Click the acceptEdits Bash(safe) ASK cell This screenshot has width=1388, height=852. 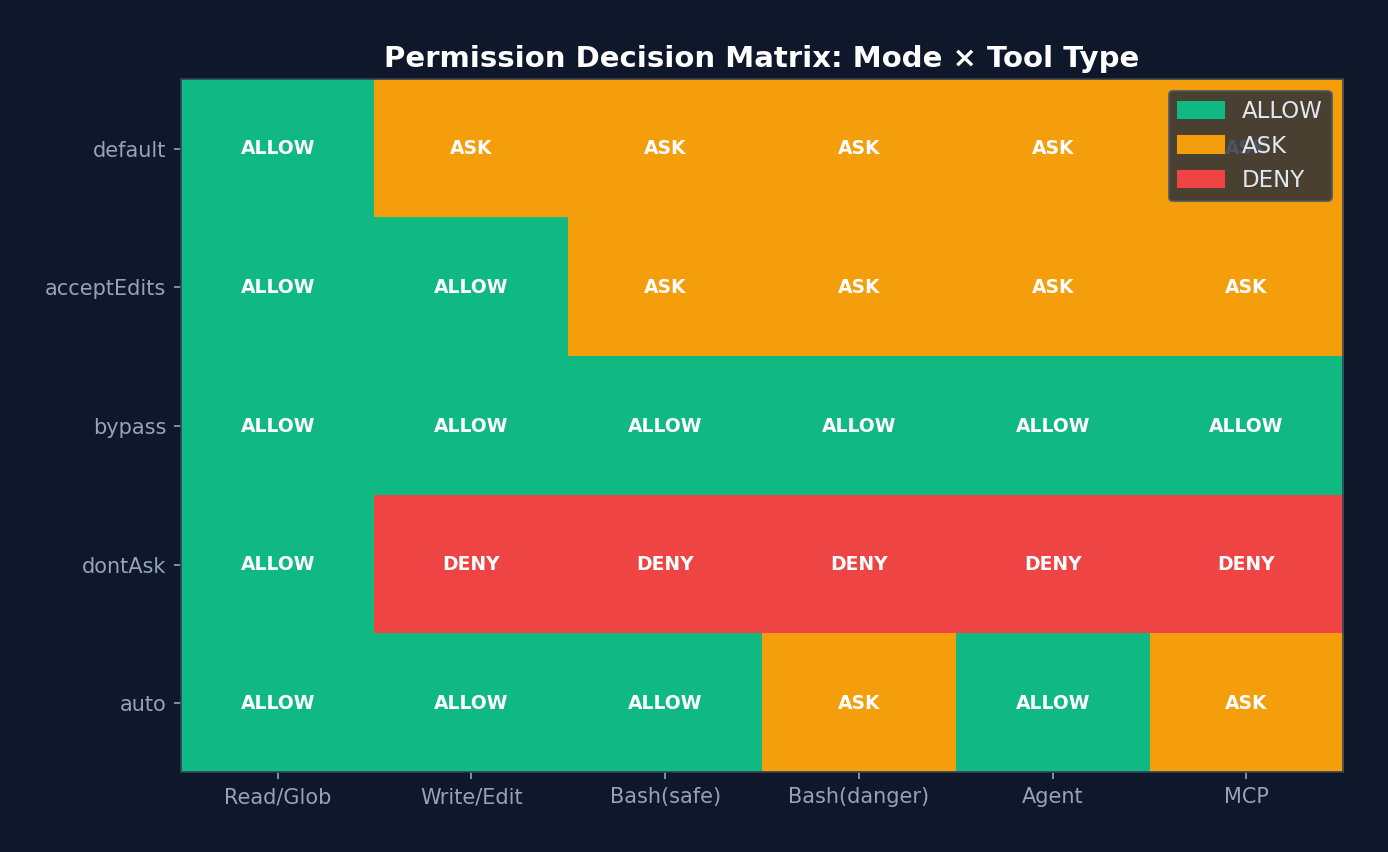(665, 287)
